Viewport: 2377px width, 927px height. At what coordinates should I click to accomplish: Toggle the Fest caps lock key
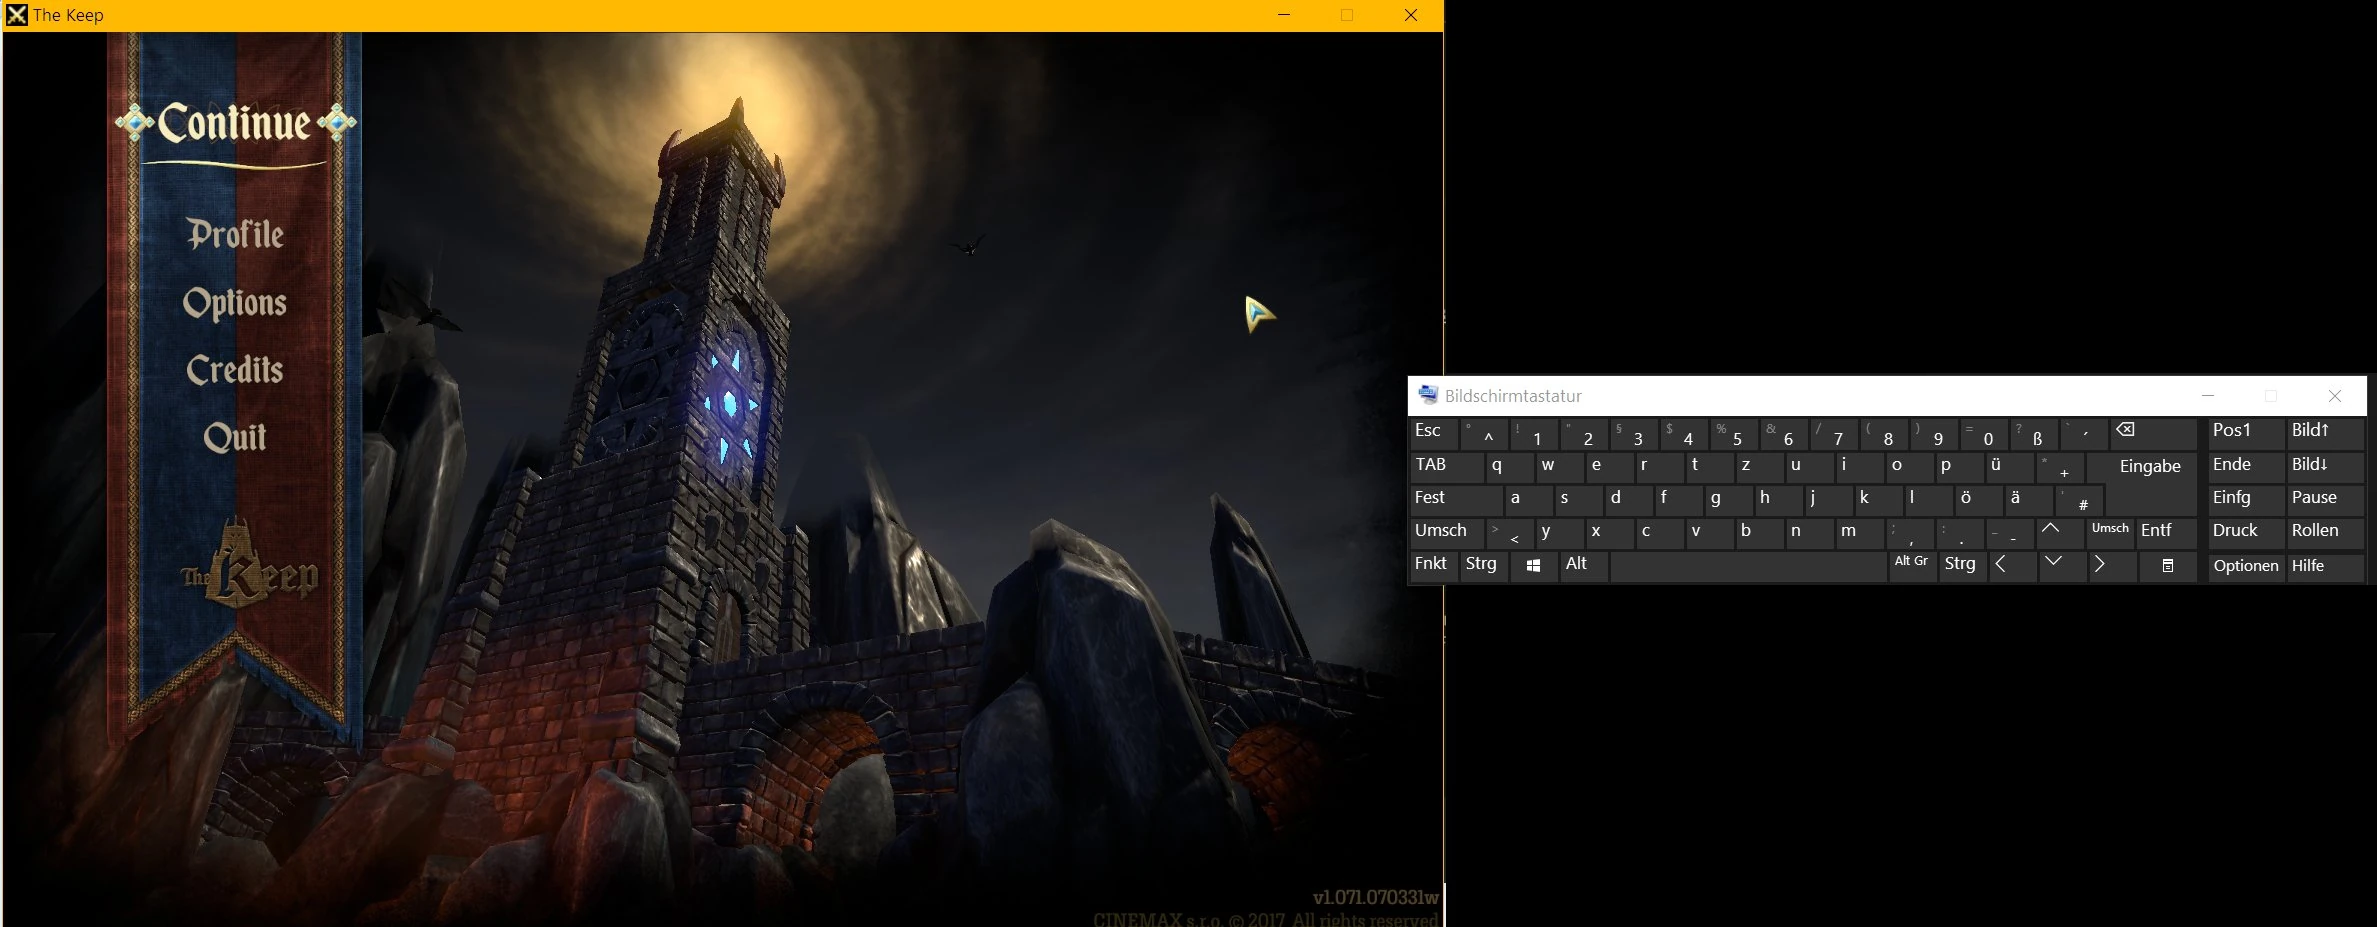1455,499
